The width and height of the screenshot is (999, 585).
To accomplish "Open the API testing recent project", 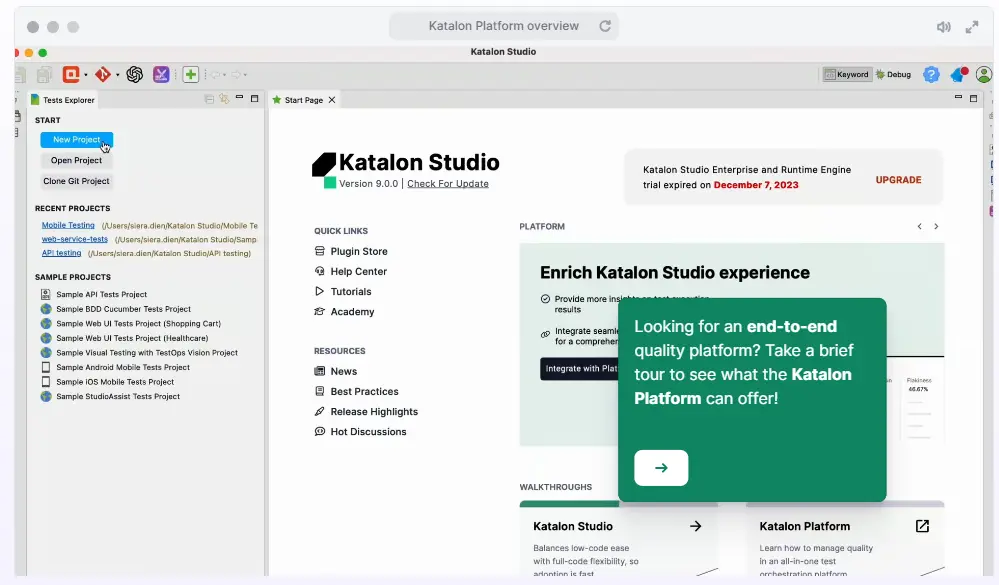I will click(x=61, y=253).
